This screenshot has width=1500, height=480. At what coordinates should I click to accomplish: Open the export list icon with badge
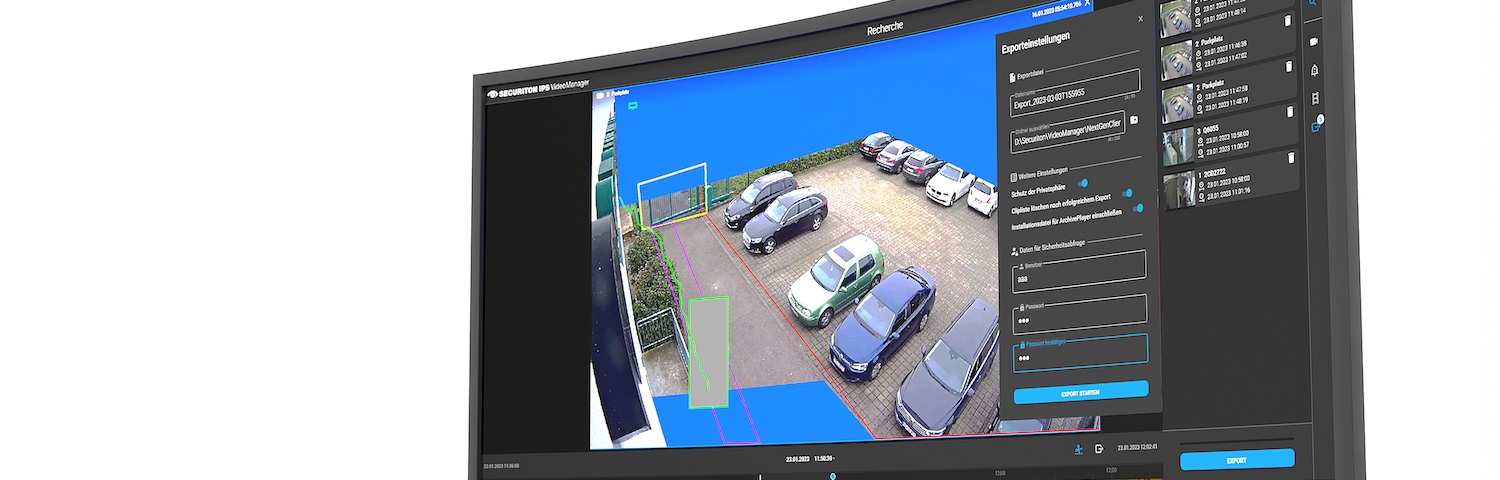tap(1316, 127)
